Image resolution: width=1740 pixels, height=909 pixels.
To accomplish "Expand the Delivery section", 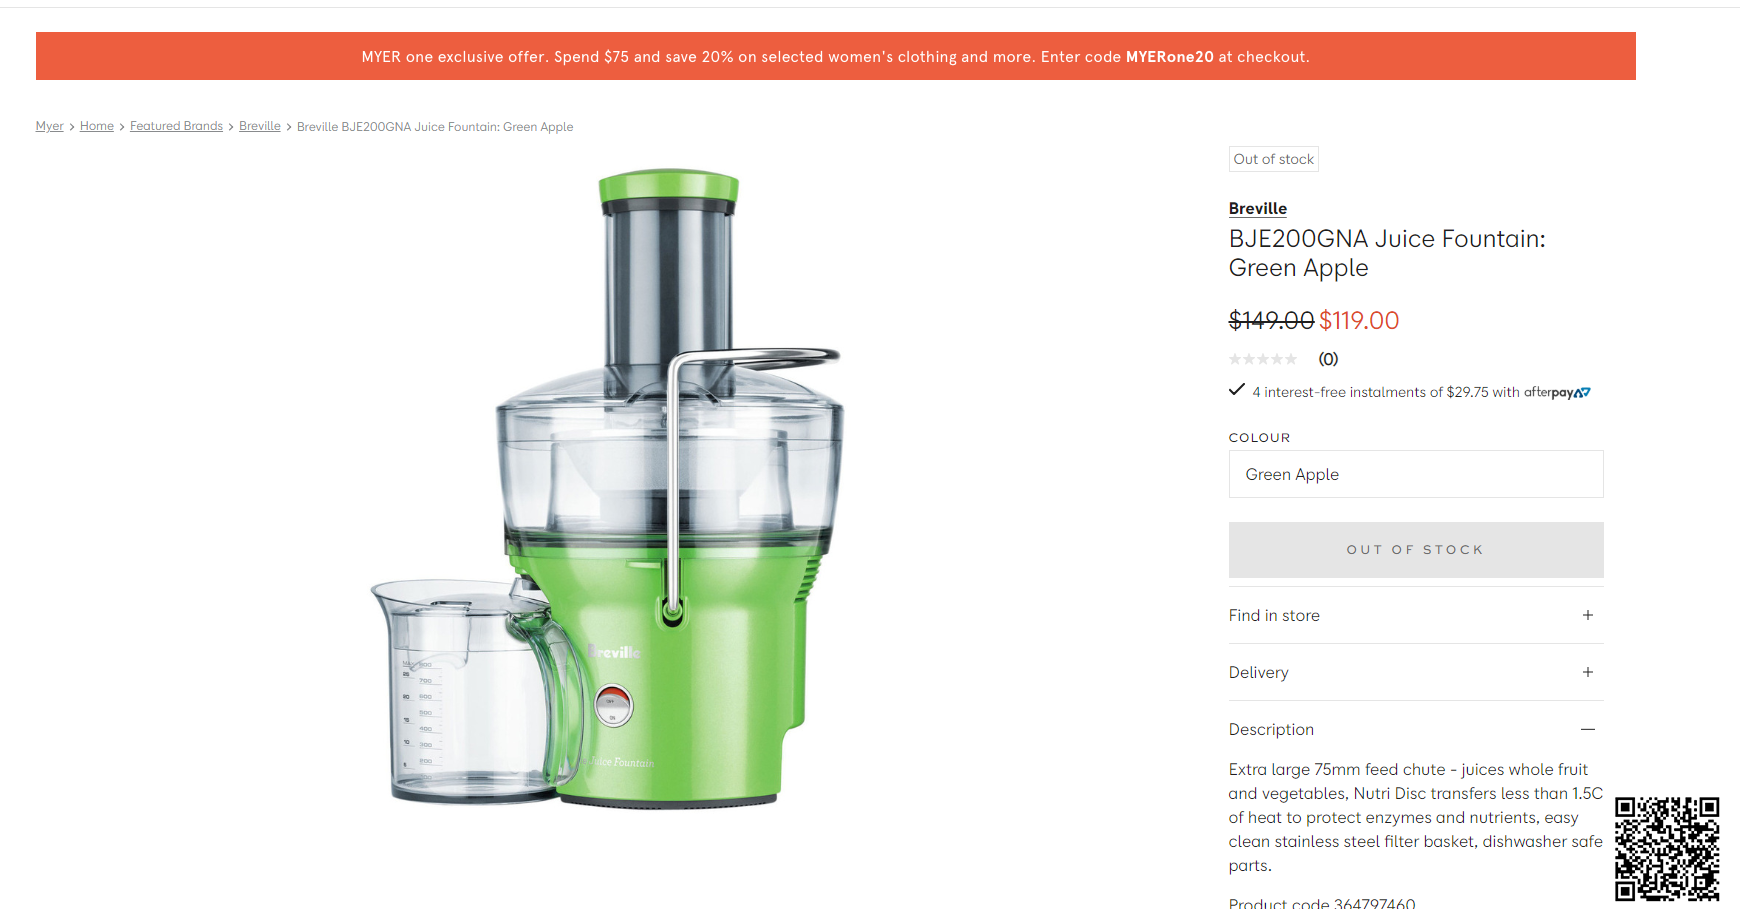I will tap(1416, 672).
